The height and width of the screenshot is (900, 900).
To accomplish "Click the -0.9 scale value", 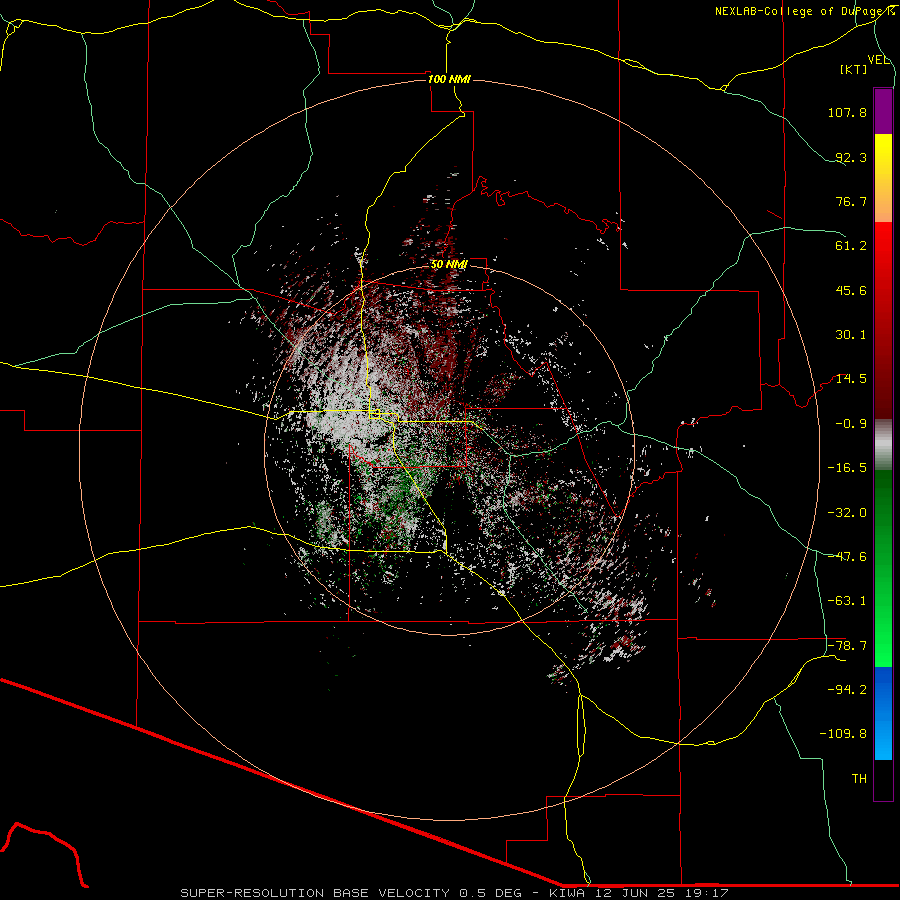I will point(851,424).
